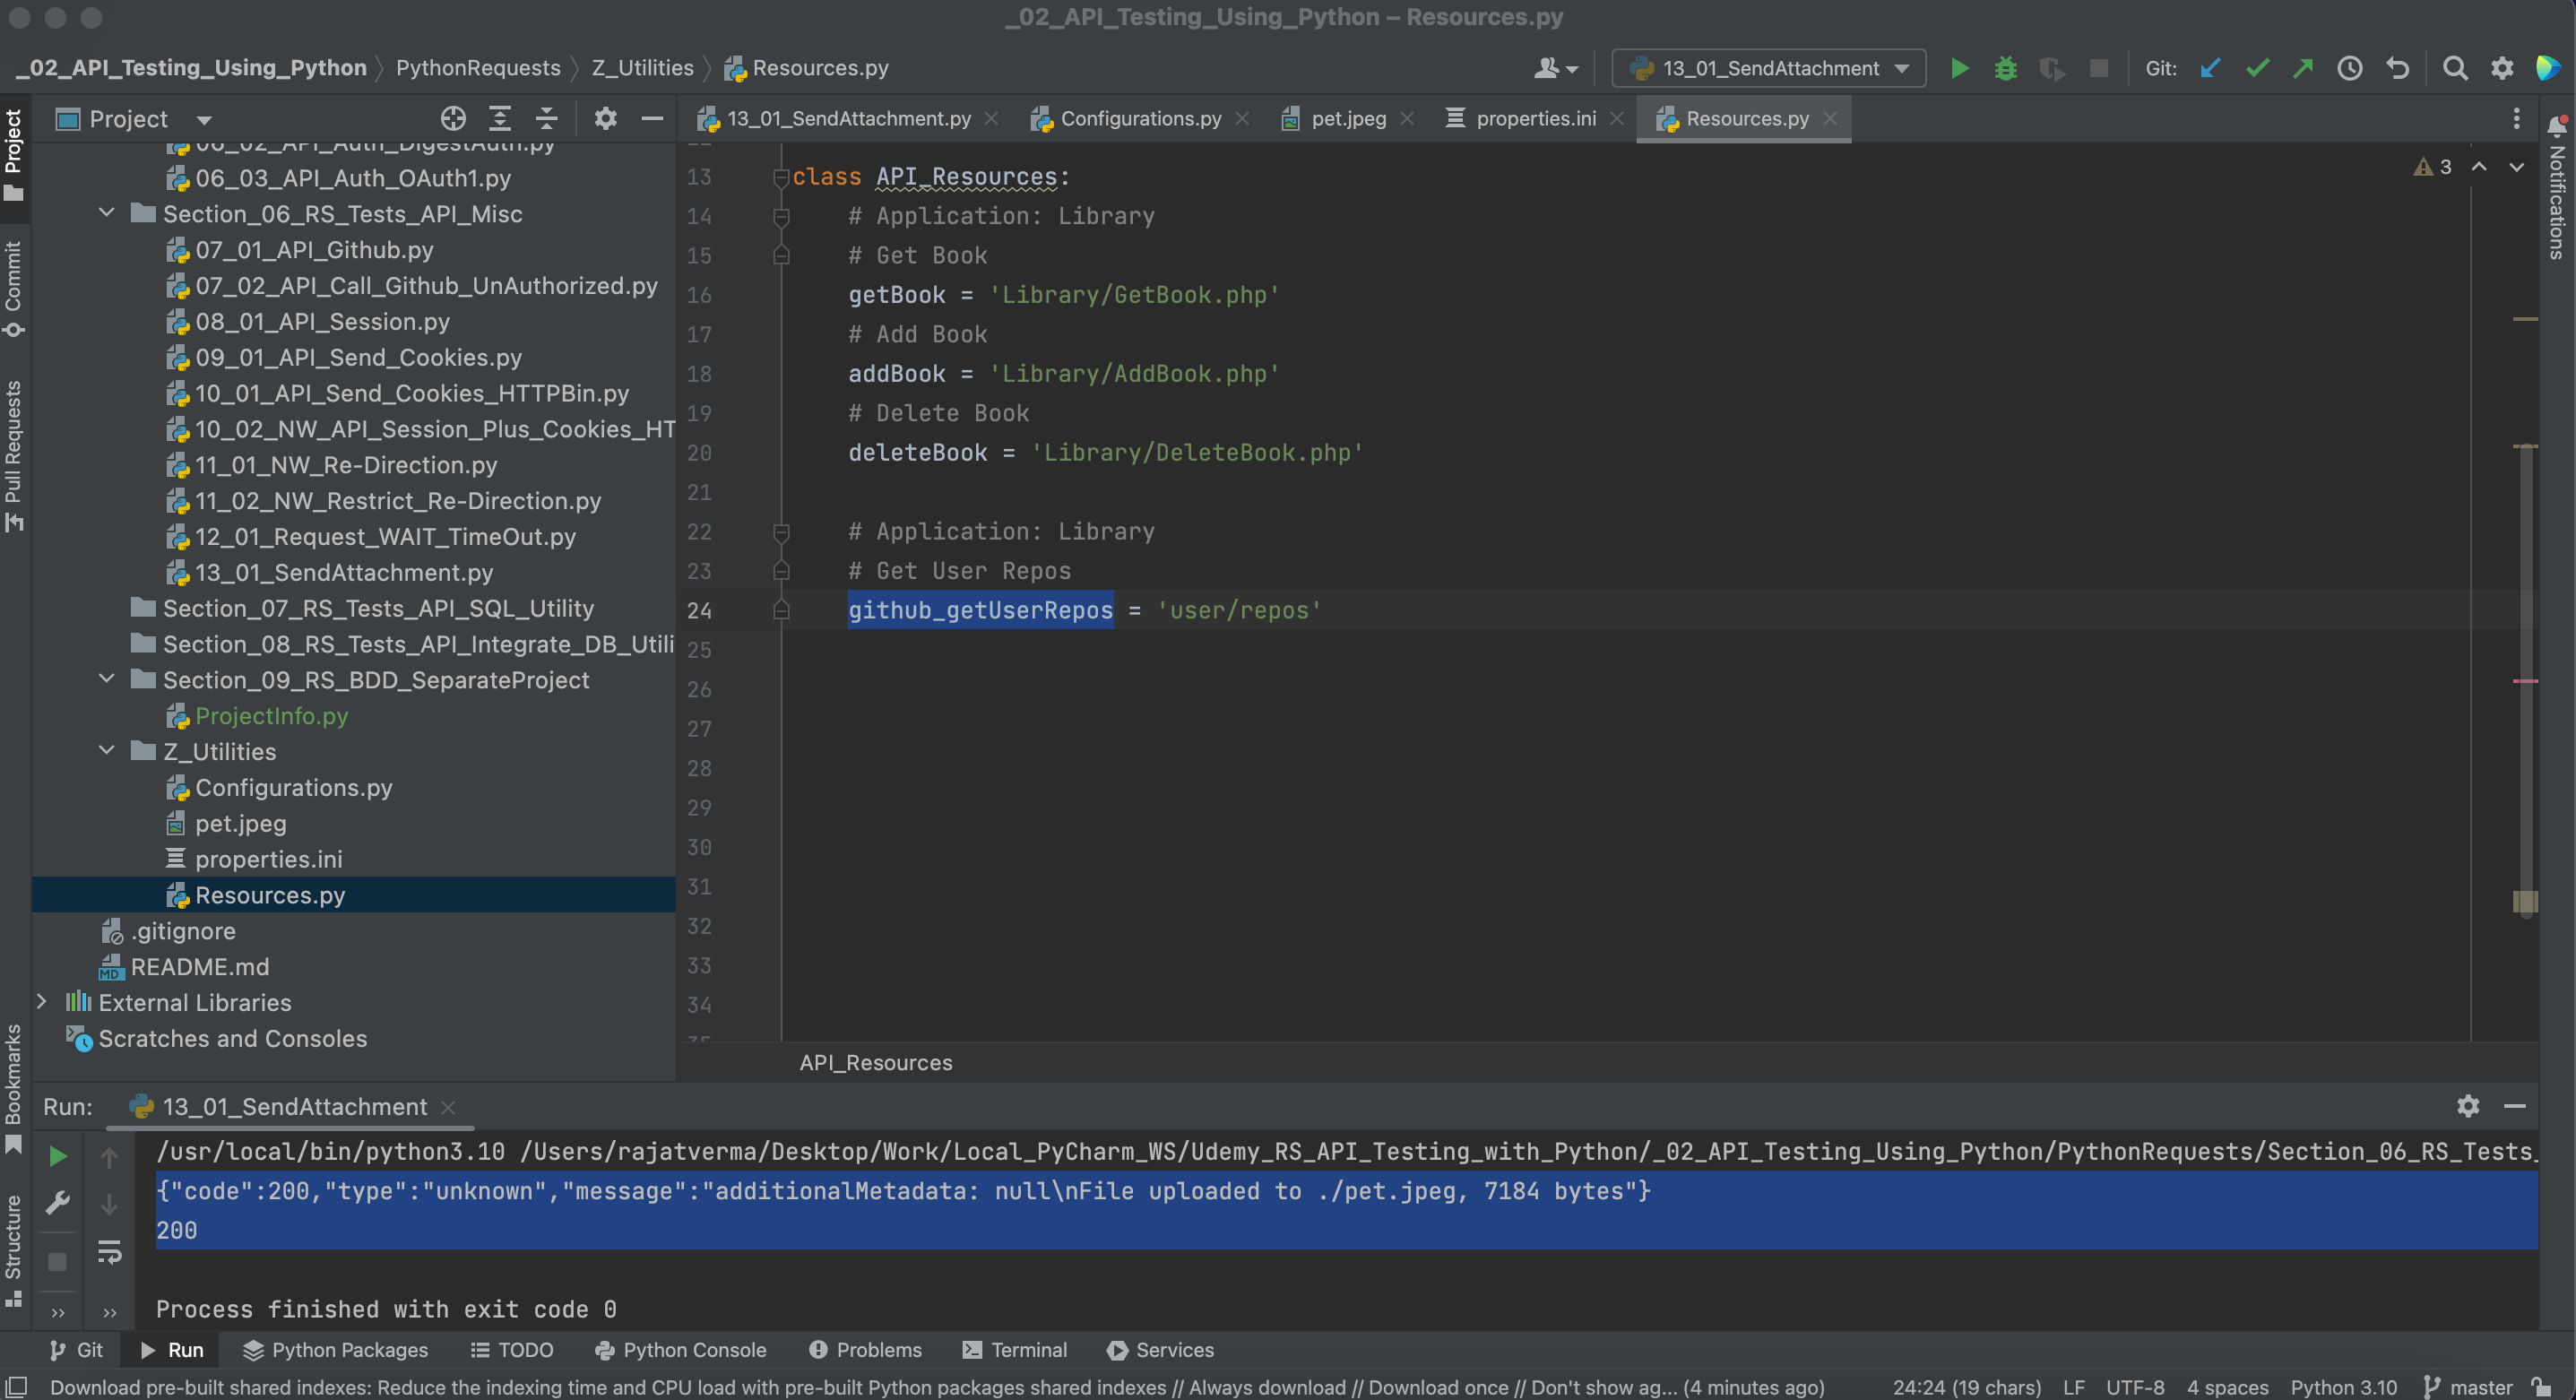Go to previous highlighted warning arrow
This screenshot has height=1400, width=2576.
(2479, 167)
